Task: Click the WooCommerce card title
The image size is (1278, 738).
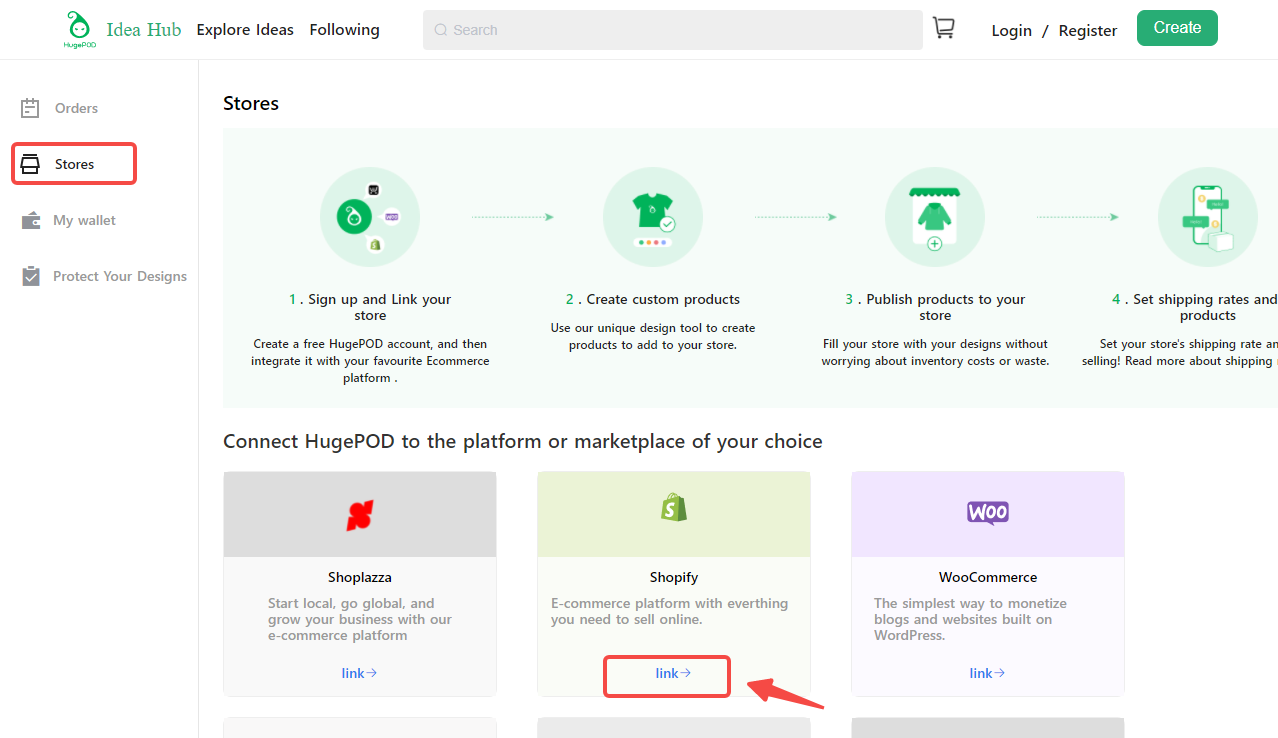Action: 988,577
